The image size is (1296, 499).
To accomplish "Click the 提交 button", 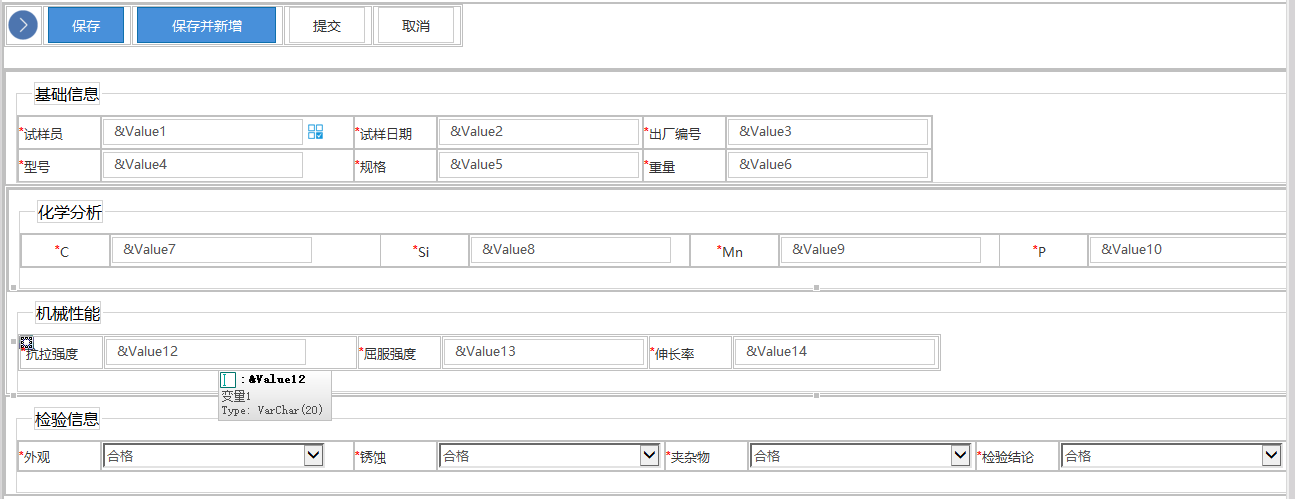I will pos(327,26).
